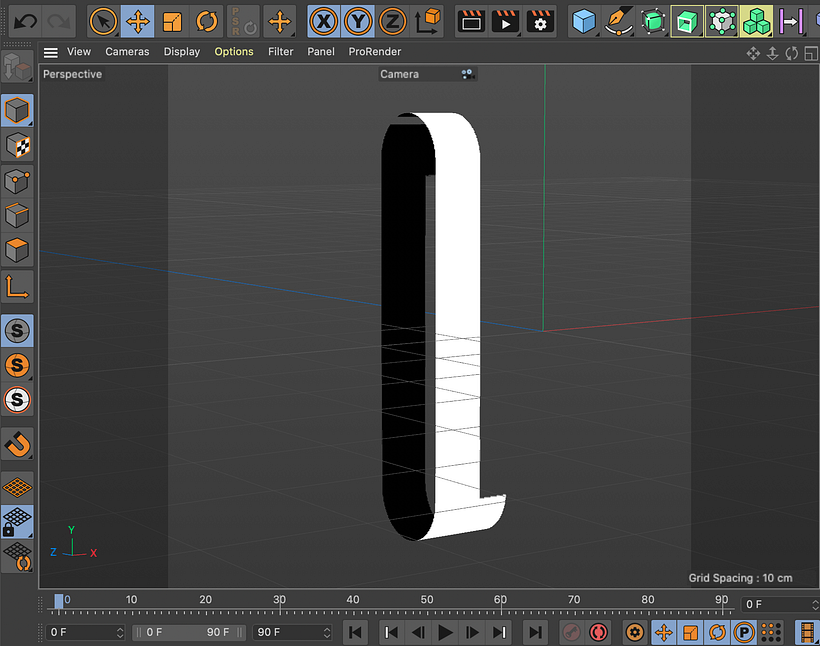820x646 pixels.
Task: Open the Extrude generator dropdown
Action: pos(687,21)
